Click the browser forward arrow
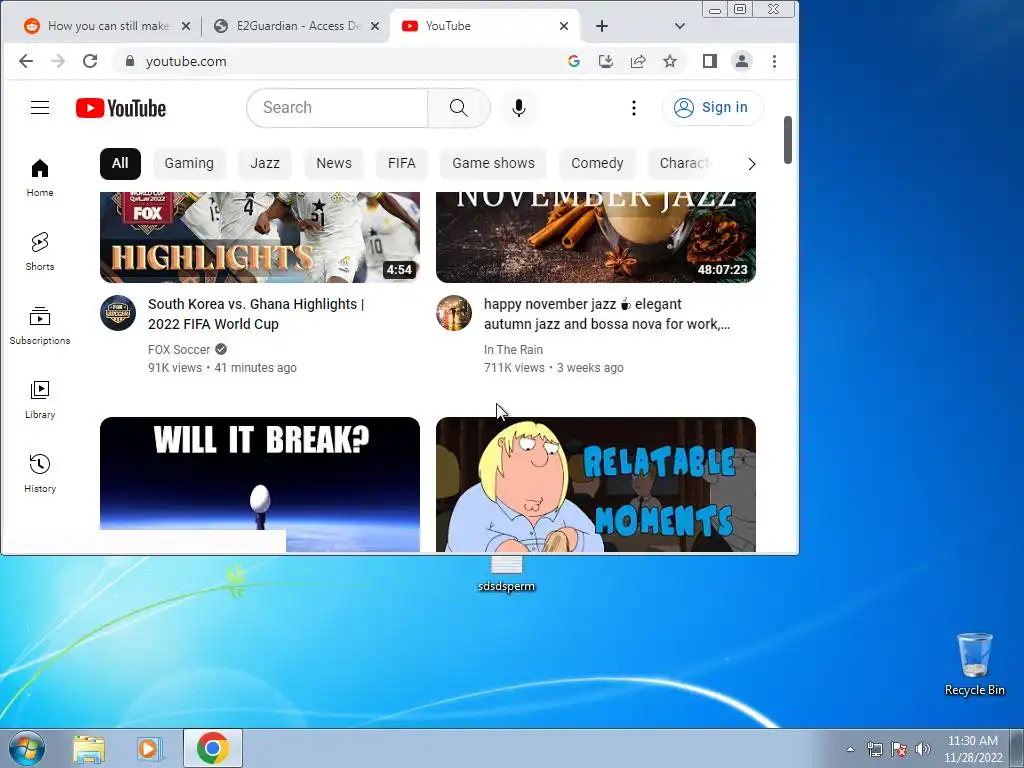Viewport: 1024px width, 768px height. pos(57,61)
